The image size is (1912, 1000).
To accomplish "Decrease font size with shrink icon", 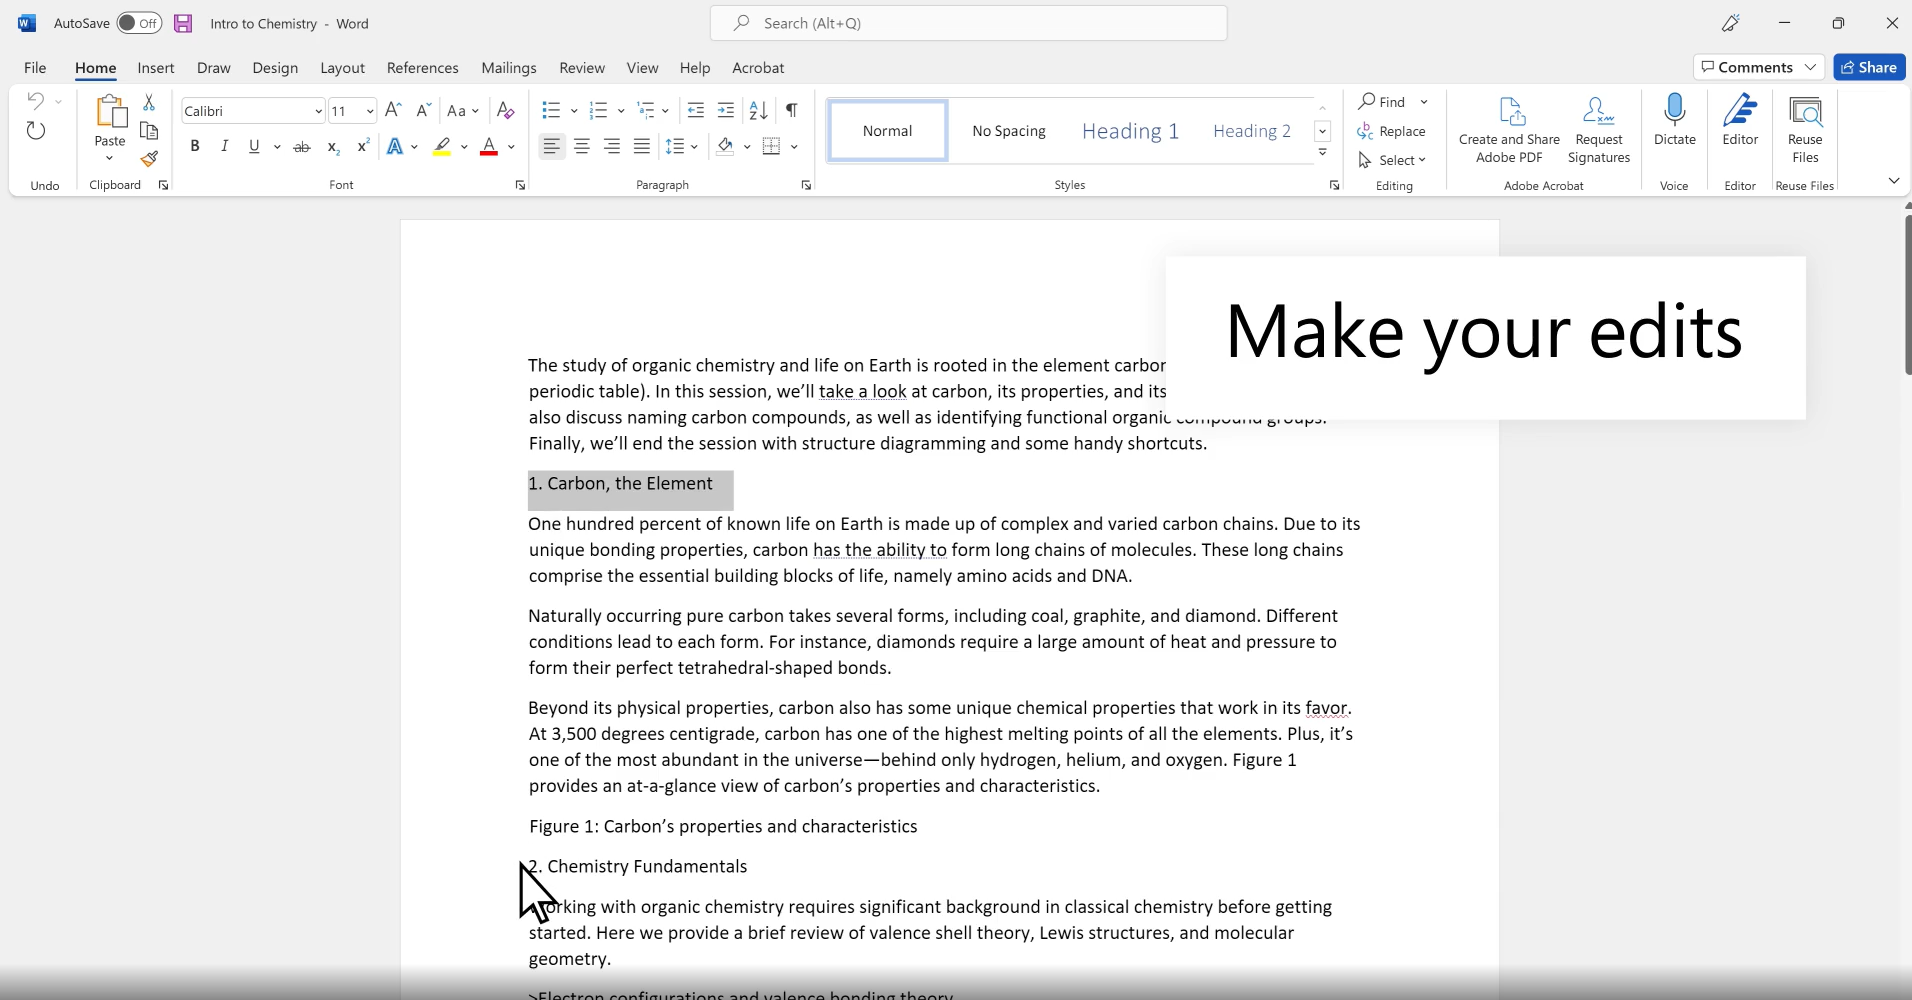I will [423, 110].
